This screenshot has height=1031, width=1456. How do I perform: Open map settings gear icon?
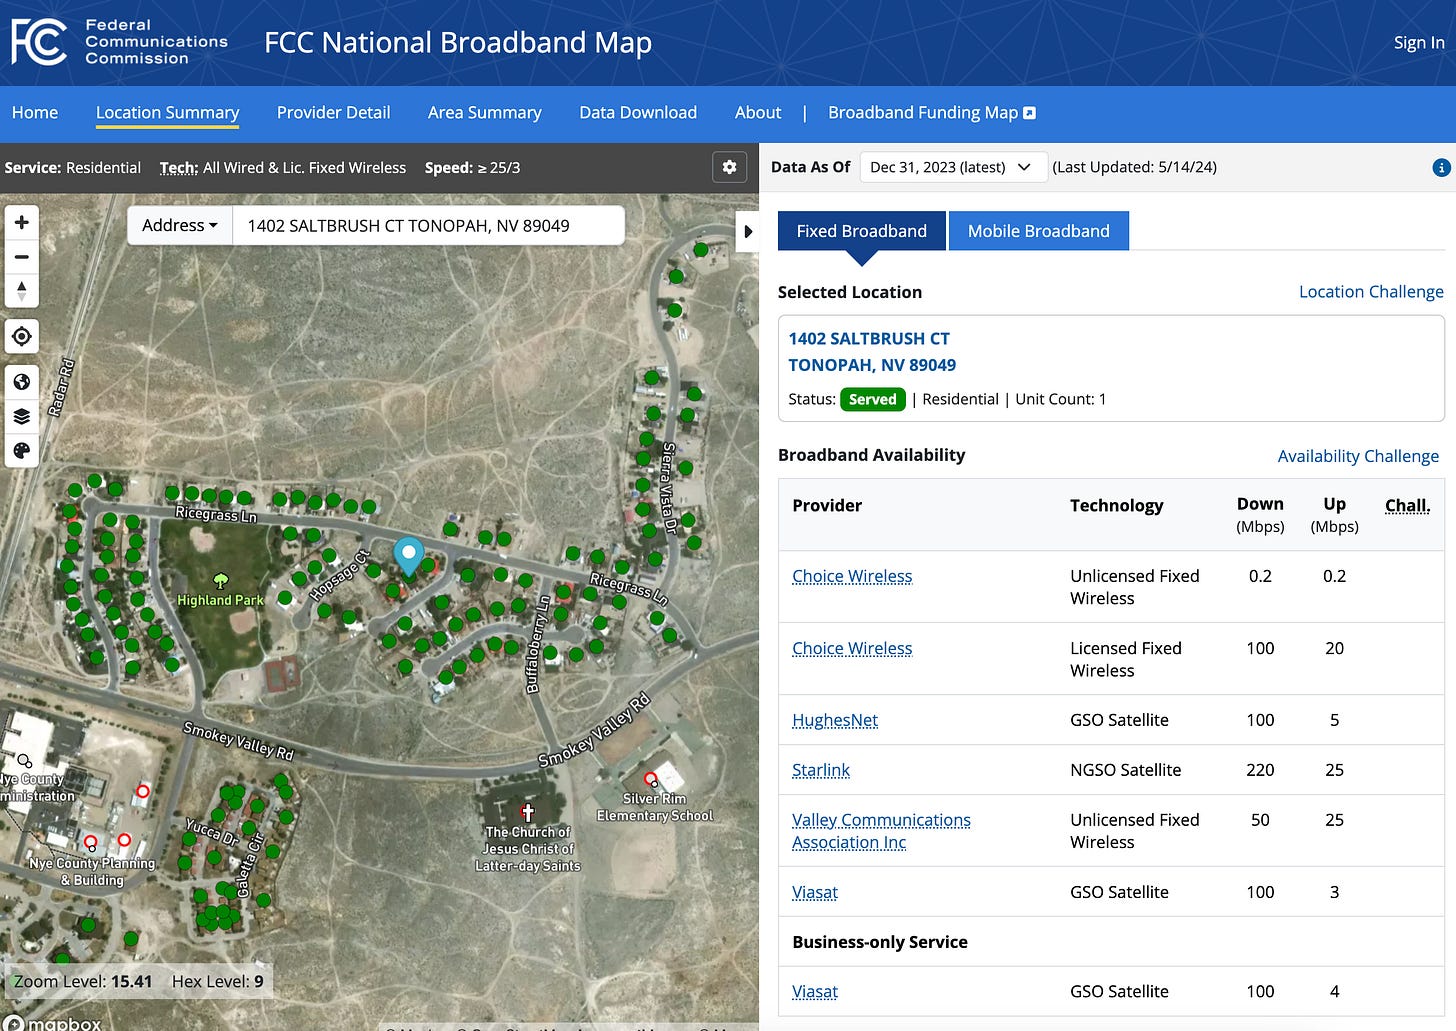click(729, 167)
